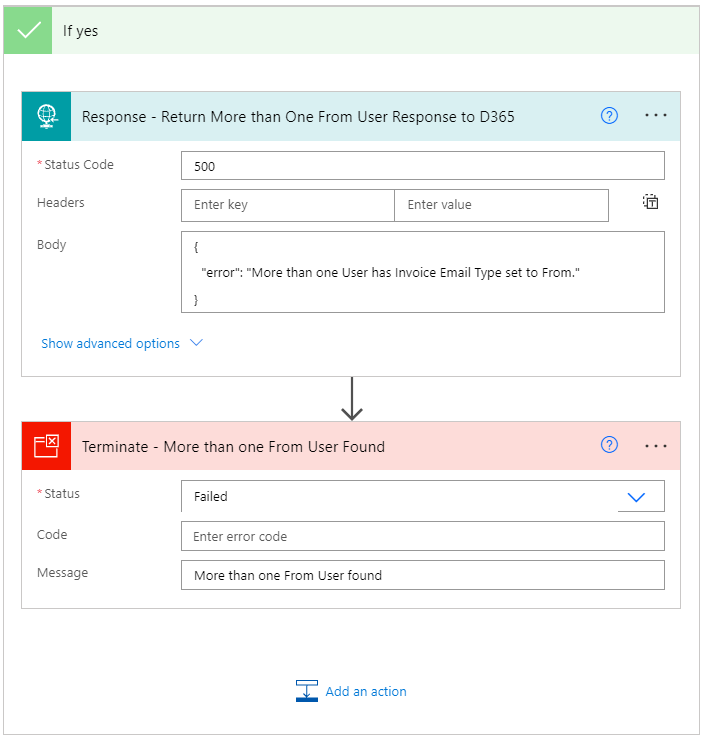Open the Status dropdown showing Failed
707x740 pixels.
(400, 496)
